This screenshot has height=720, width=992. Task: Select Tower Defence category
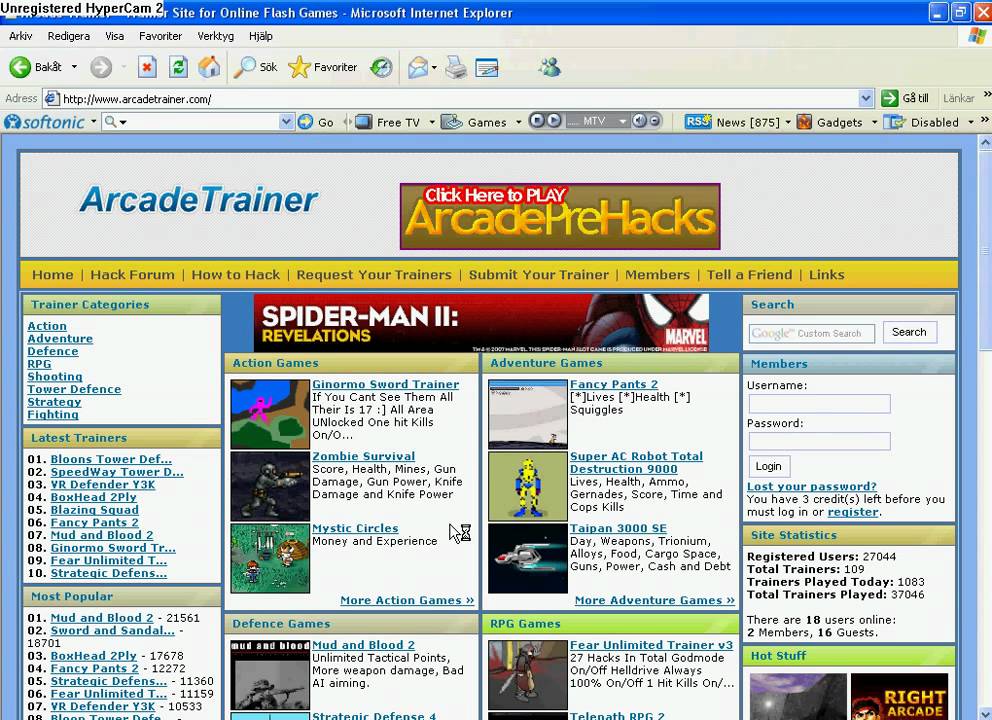pos(74,389)
